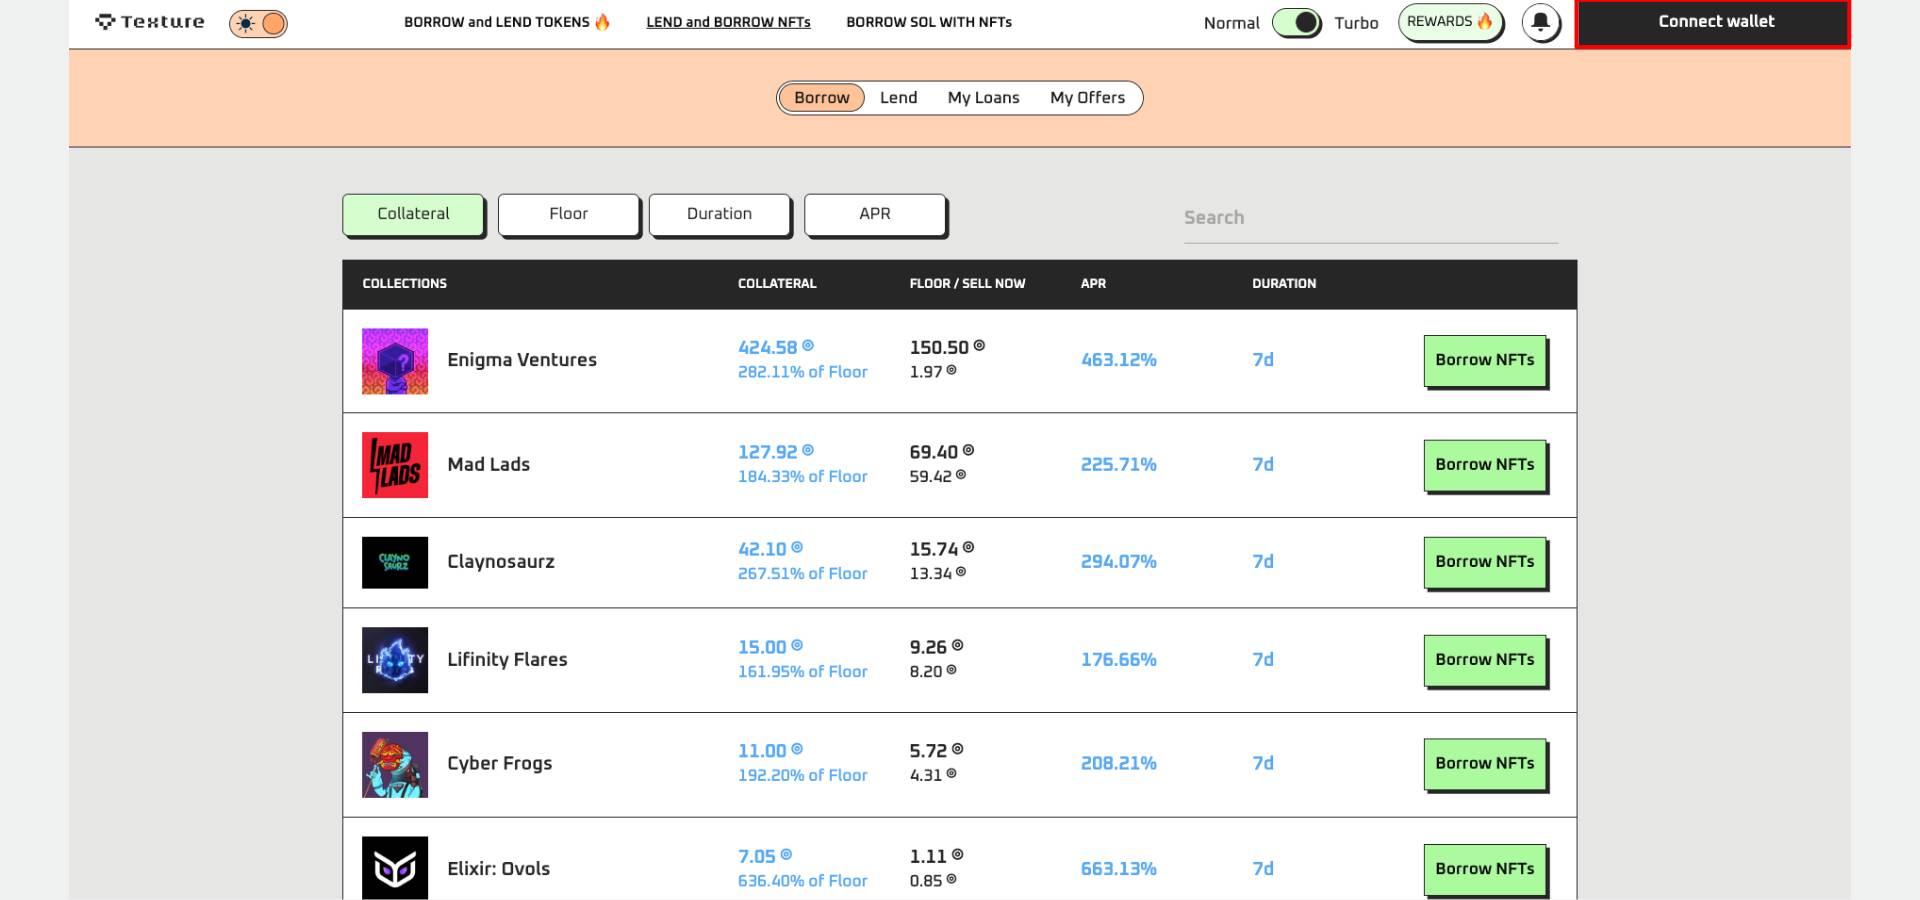Click the 294.07% APR value
The image size is (1920, 900).
click(x=1118, y=562)
